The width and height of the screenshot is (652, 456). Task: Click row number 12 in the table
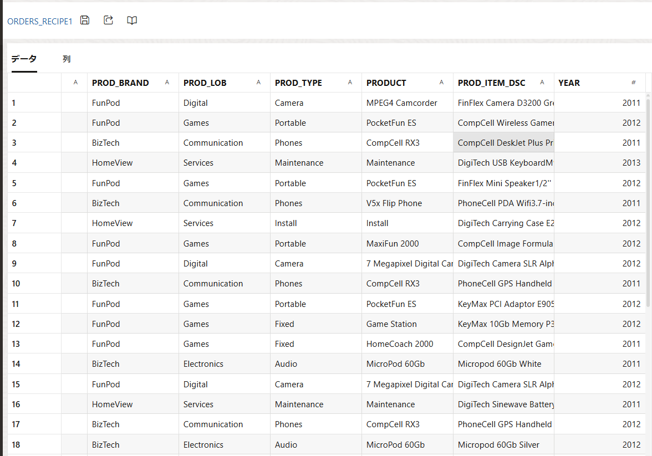[x=35, y=323]
